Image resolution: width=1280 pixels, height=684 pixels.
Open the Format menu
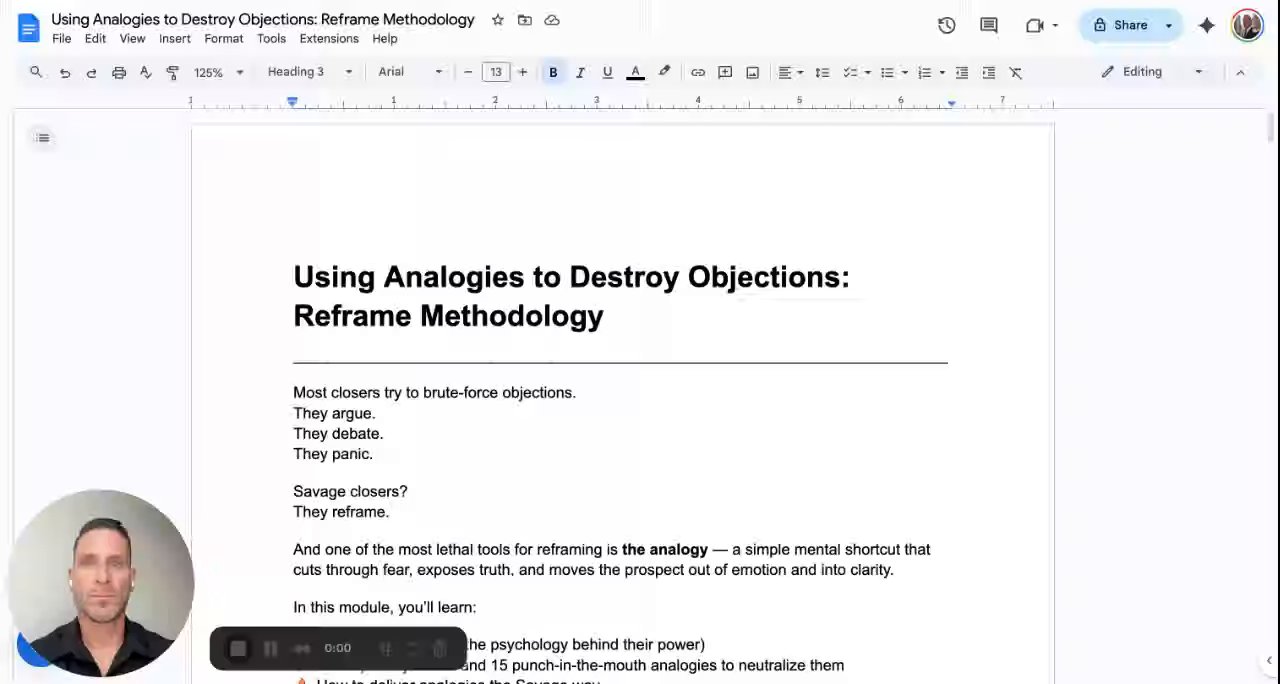click(224, 39)
